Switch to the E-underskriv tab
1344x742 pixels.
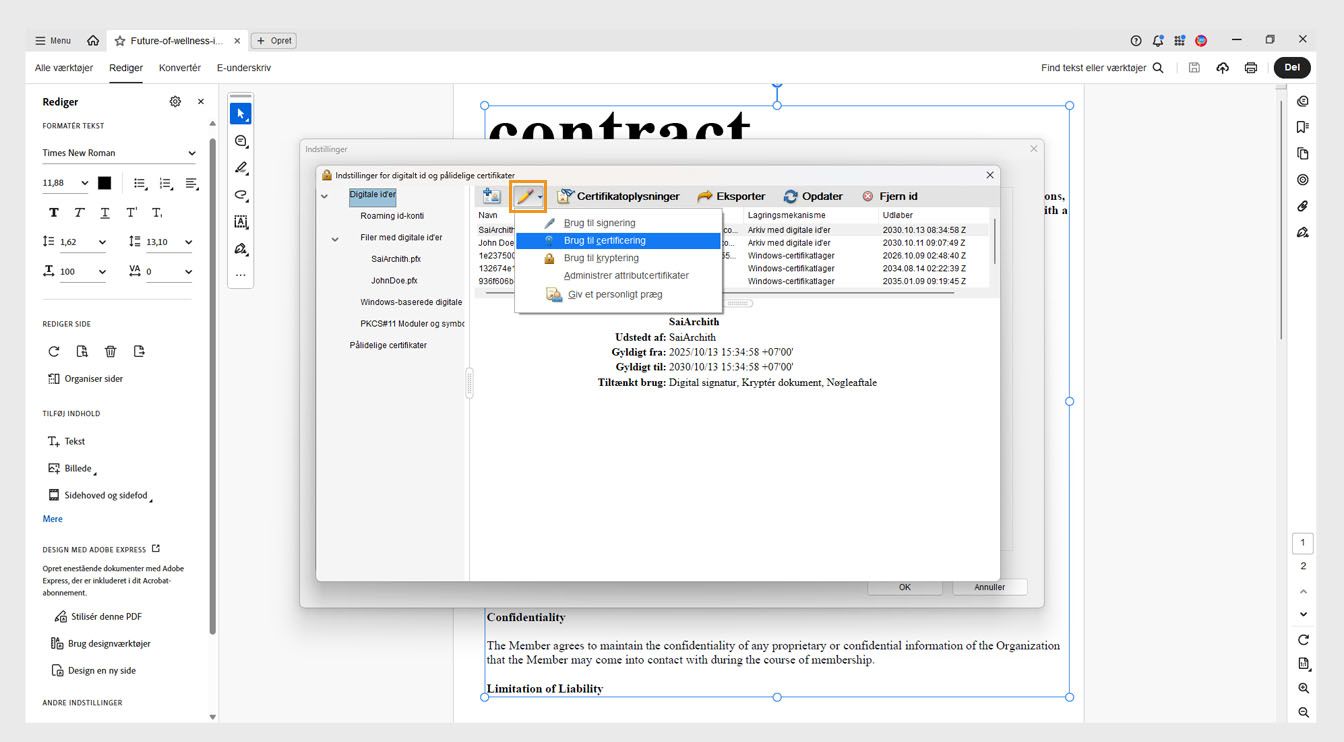click(x=244, y=68)
